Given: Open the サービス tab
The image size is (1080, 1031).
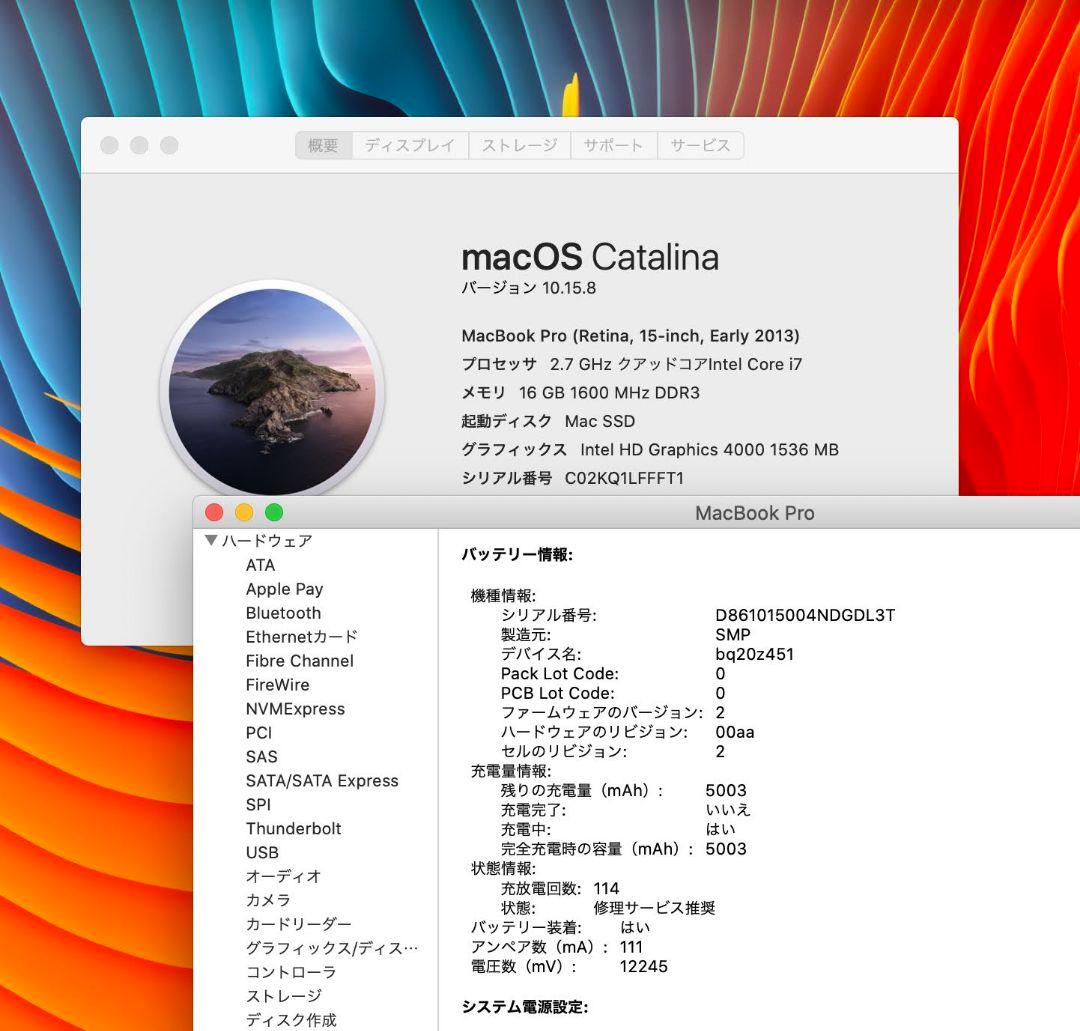Looking at the screenshot, I should [x=700, y=145].
